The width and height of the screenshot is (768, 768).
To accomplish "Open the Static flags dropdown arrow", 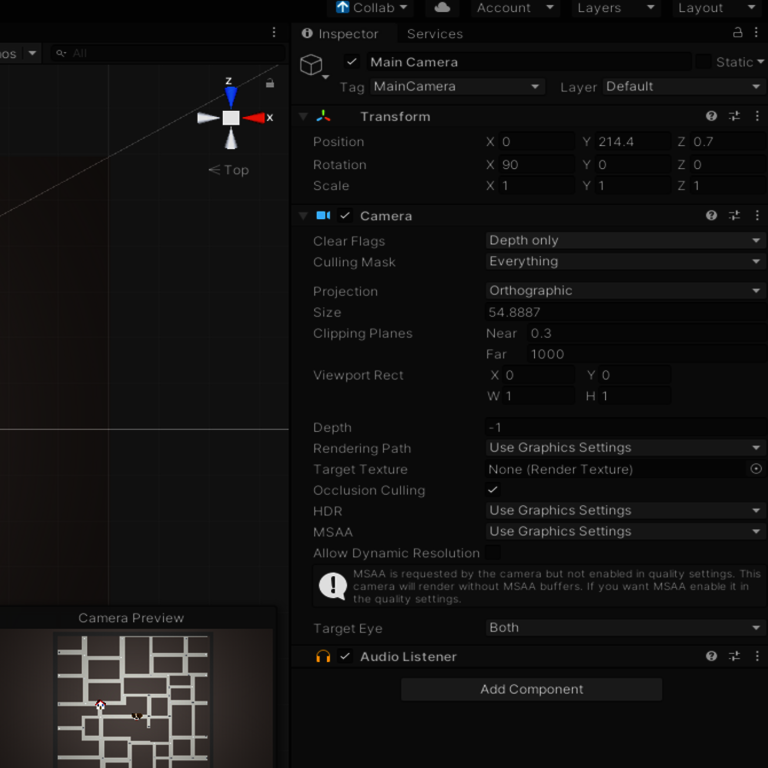I will tap(761, 62).
